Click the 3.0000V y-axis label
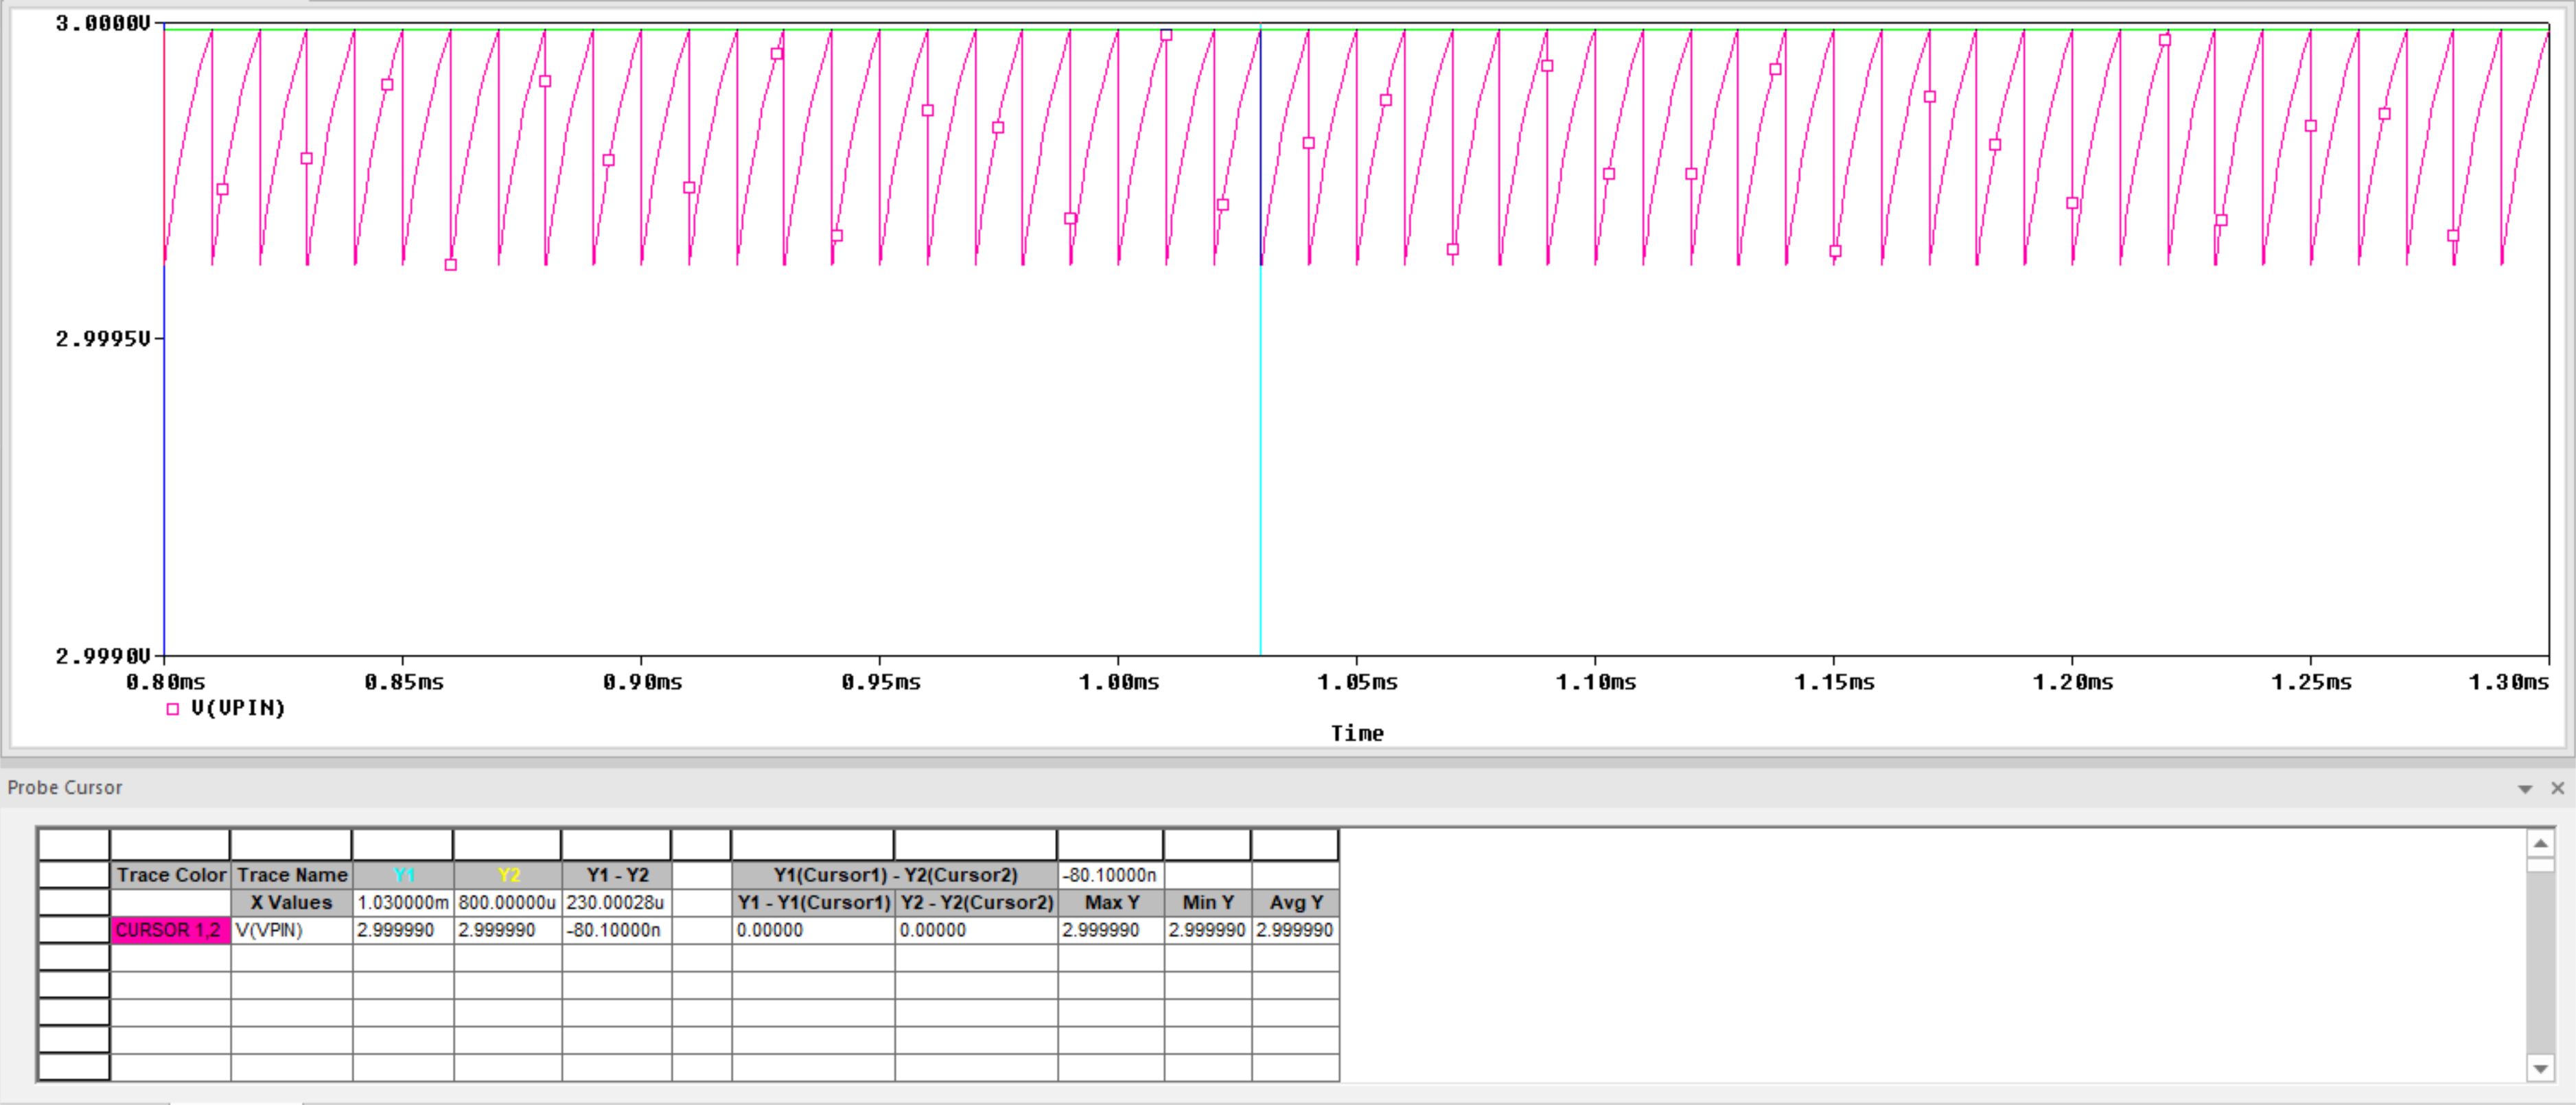 pos(103,23)
